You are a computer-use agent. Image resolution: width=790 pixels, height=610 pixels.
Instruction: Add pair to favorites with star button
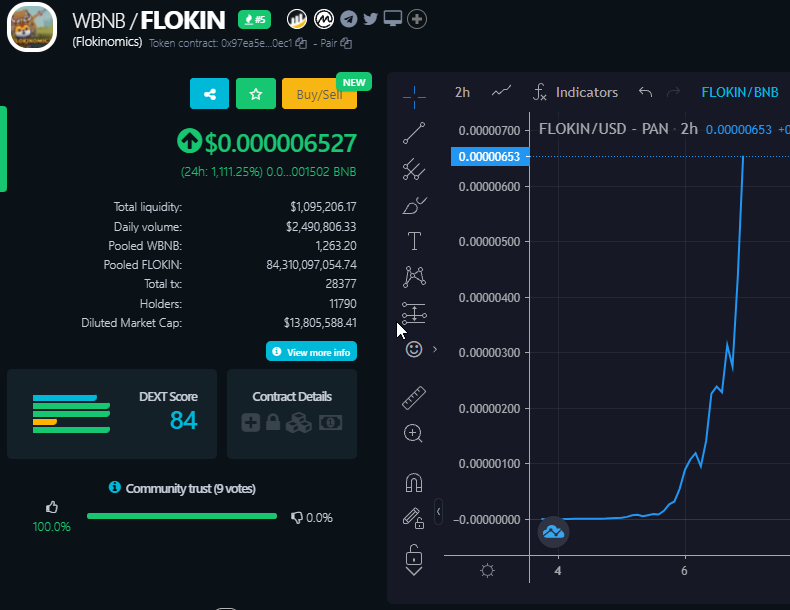(256, 94)
